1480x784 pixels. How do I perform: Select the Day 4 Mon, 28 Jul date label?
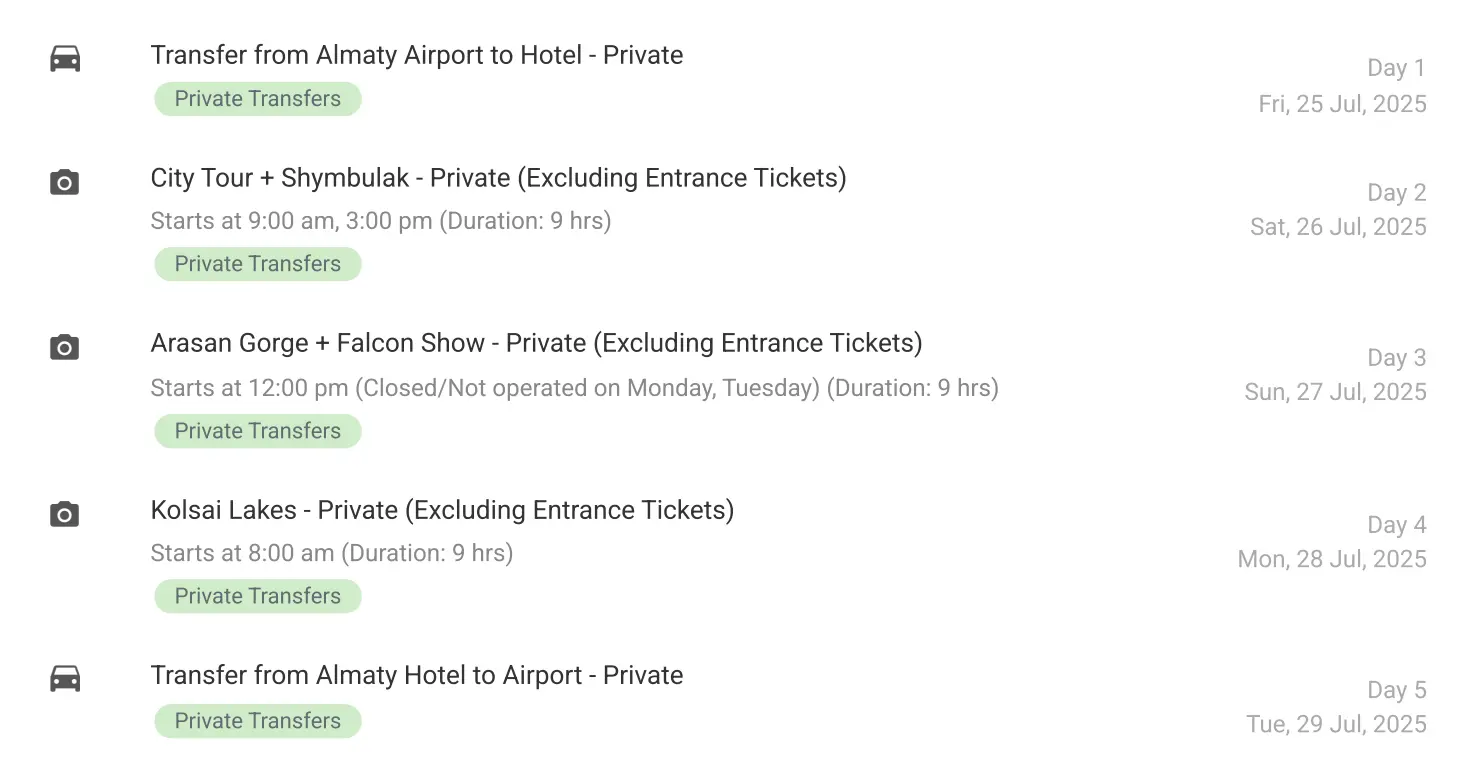point(1332,542)
